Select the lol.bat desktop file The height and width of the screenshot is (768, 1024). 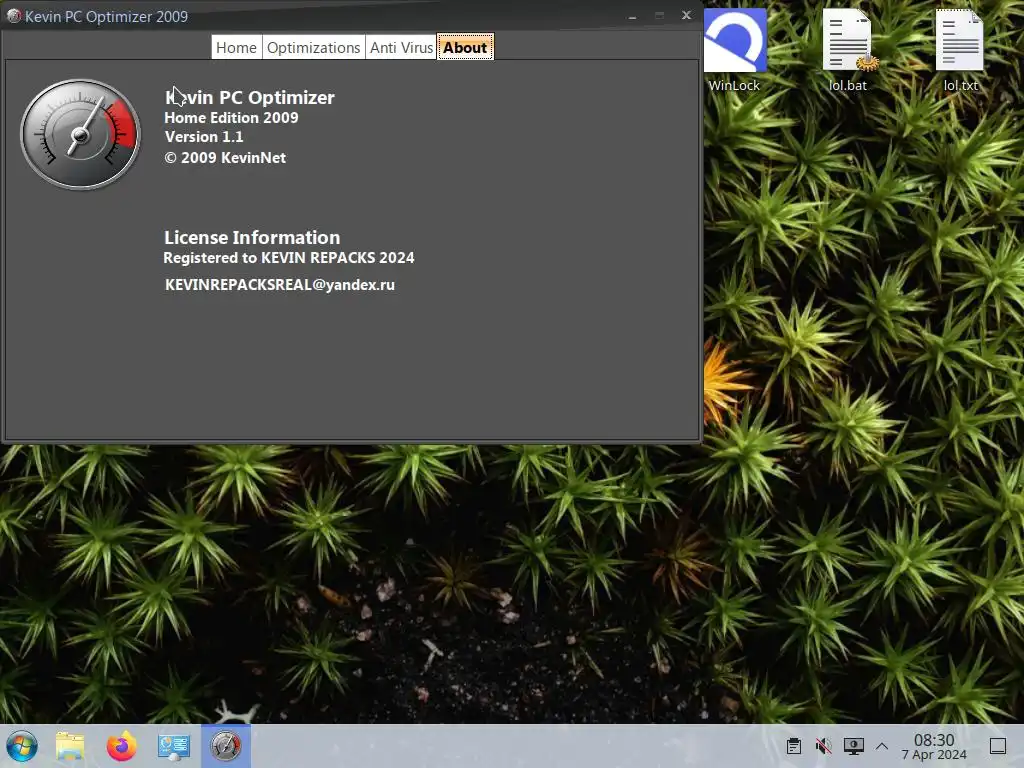848,51
